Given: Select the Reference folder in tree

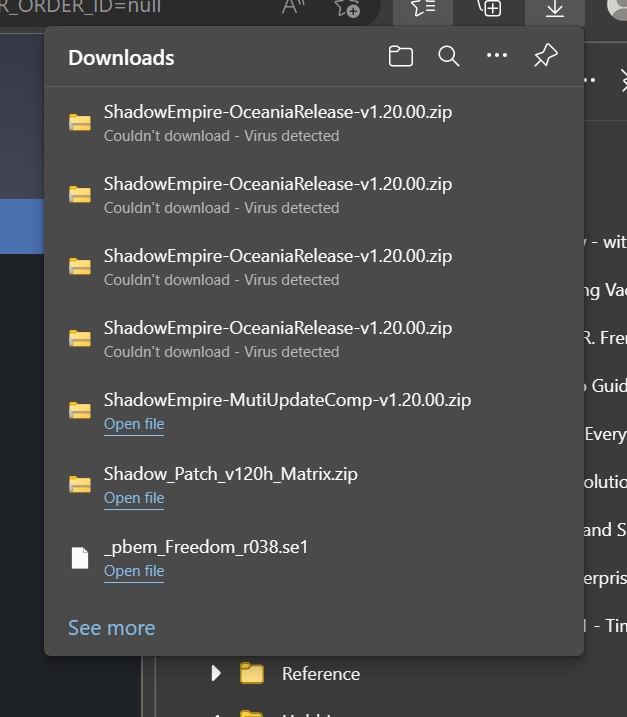Looking at the screenshot, I should (321, 674).
